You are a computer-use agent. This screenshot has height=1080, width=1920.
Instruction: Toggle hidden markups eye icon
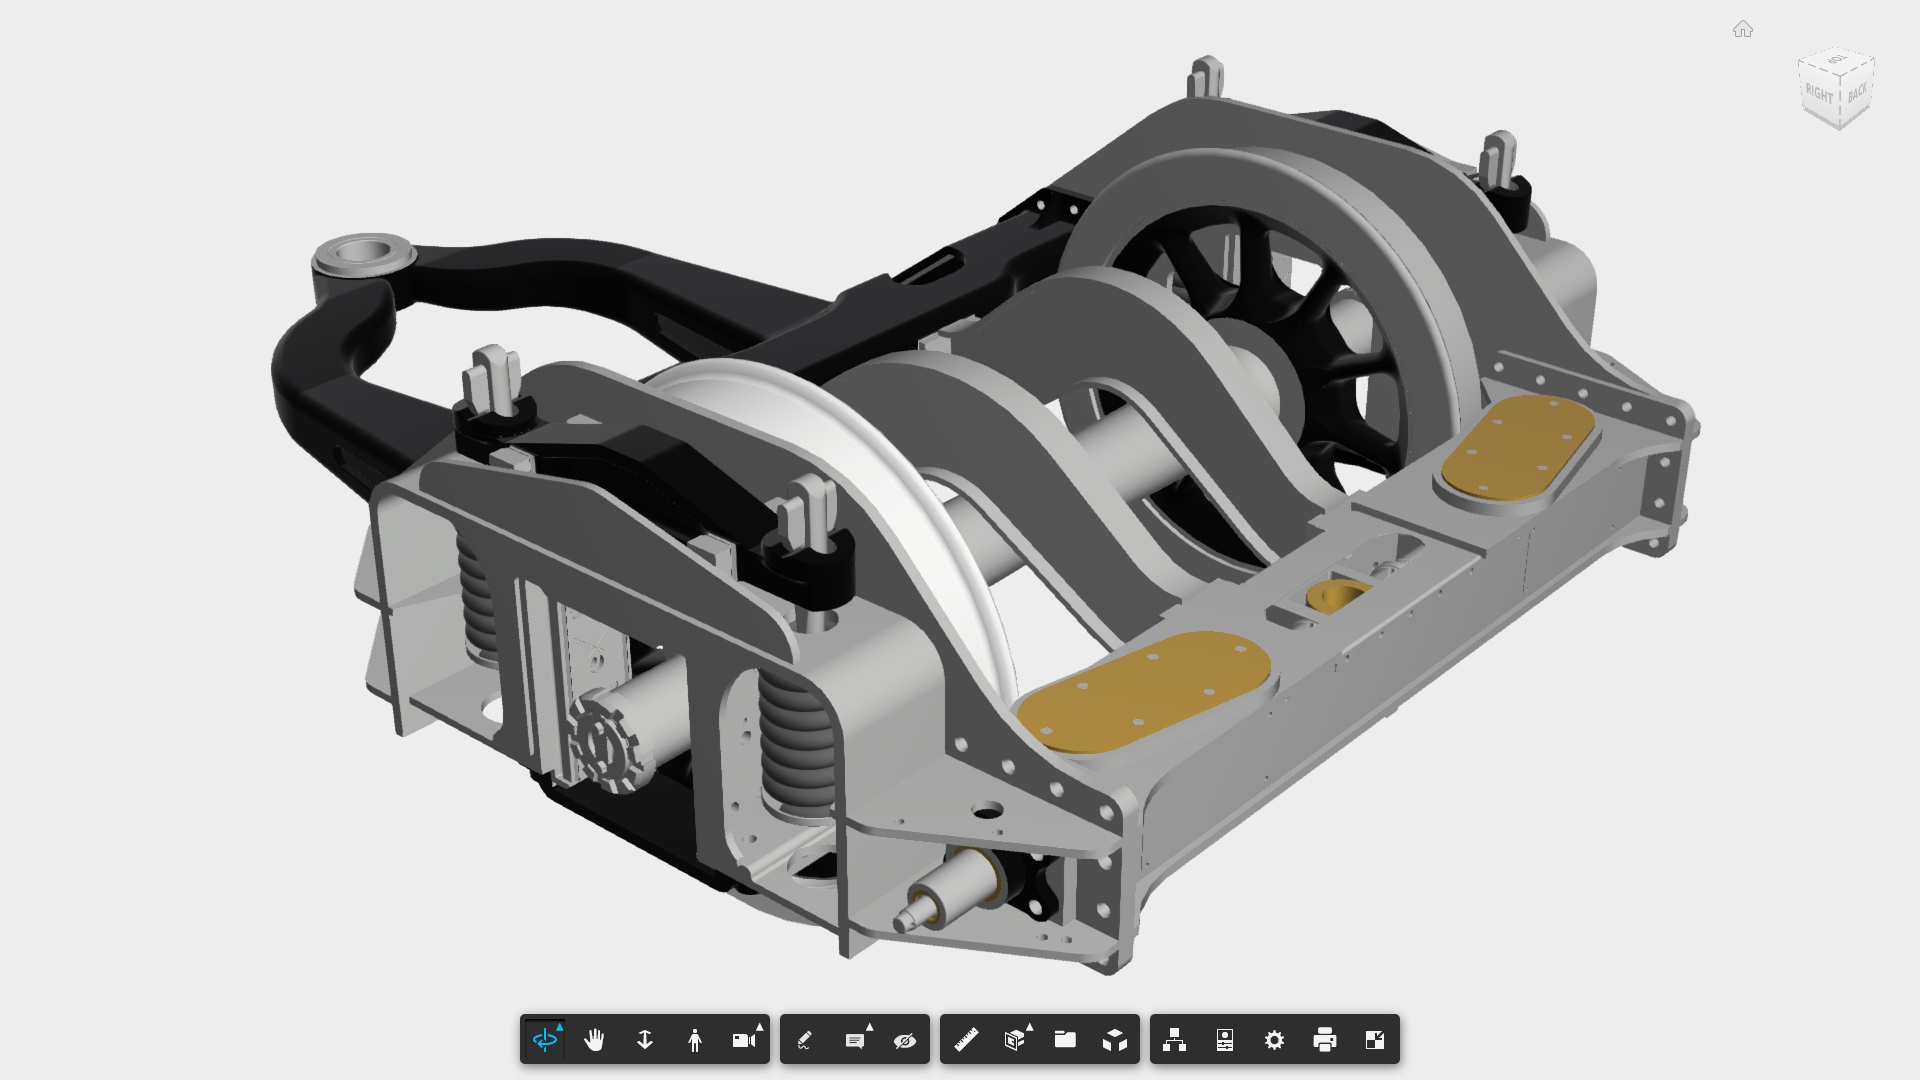[905, 1040]
